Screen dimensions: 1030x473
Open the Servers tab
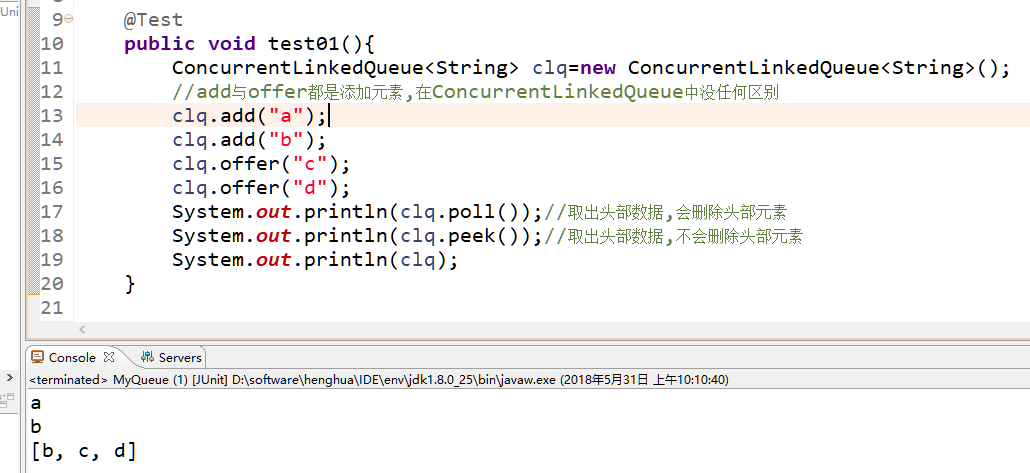point(180,357)
